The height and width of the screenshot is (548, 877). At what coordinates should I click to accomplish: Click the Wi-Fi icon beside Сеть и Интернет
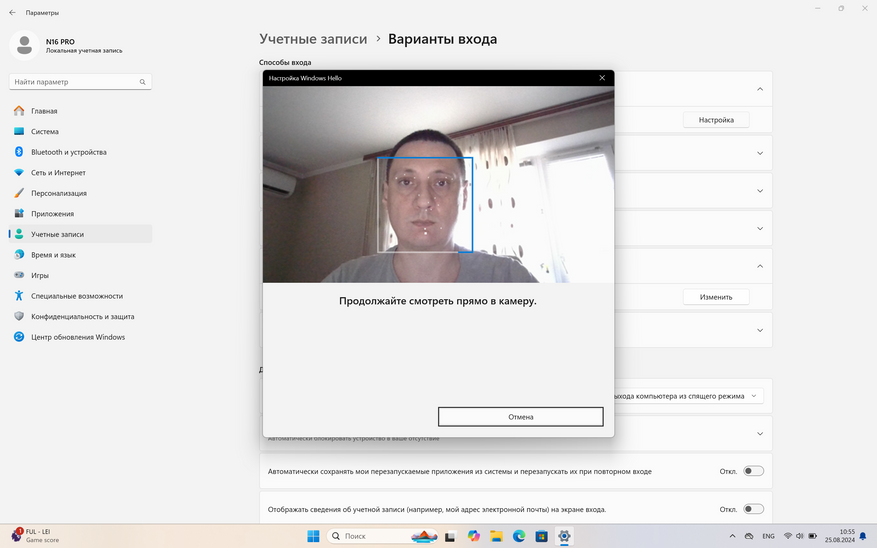pos(19,173)
